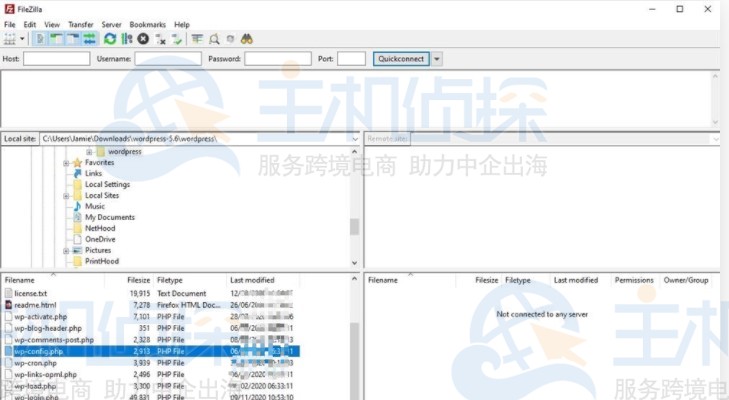The height and width of the screenshot is (400, 729).
Task: Reconnect to the last server
Action: [177, 40]
